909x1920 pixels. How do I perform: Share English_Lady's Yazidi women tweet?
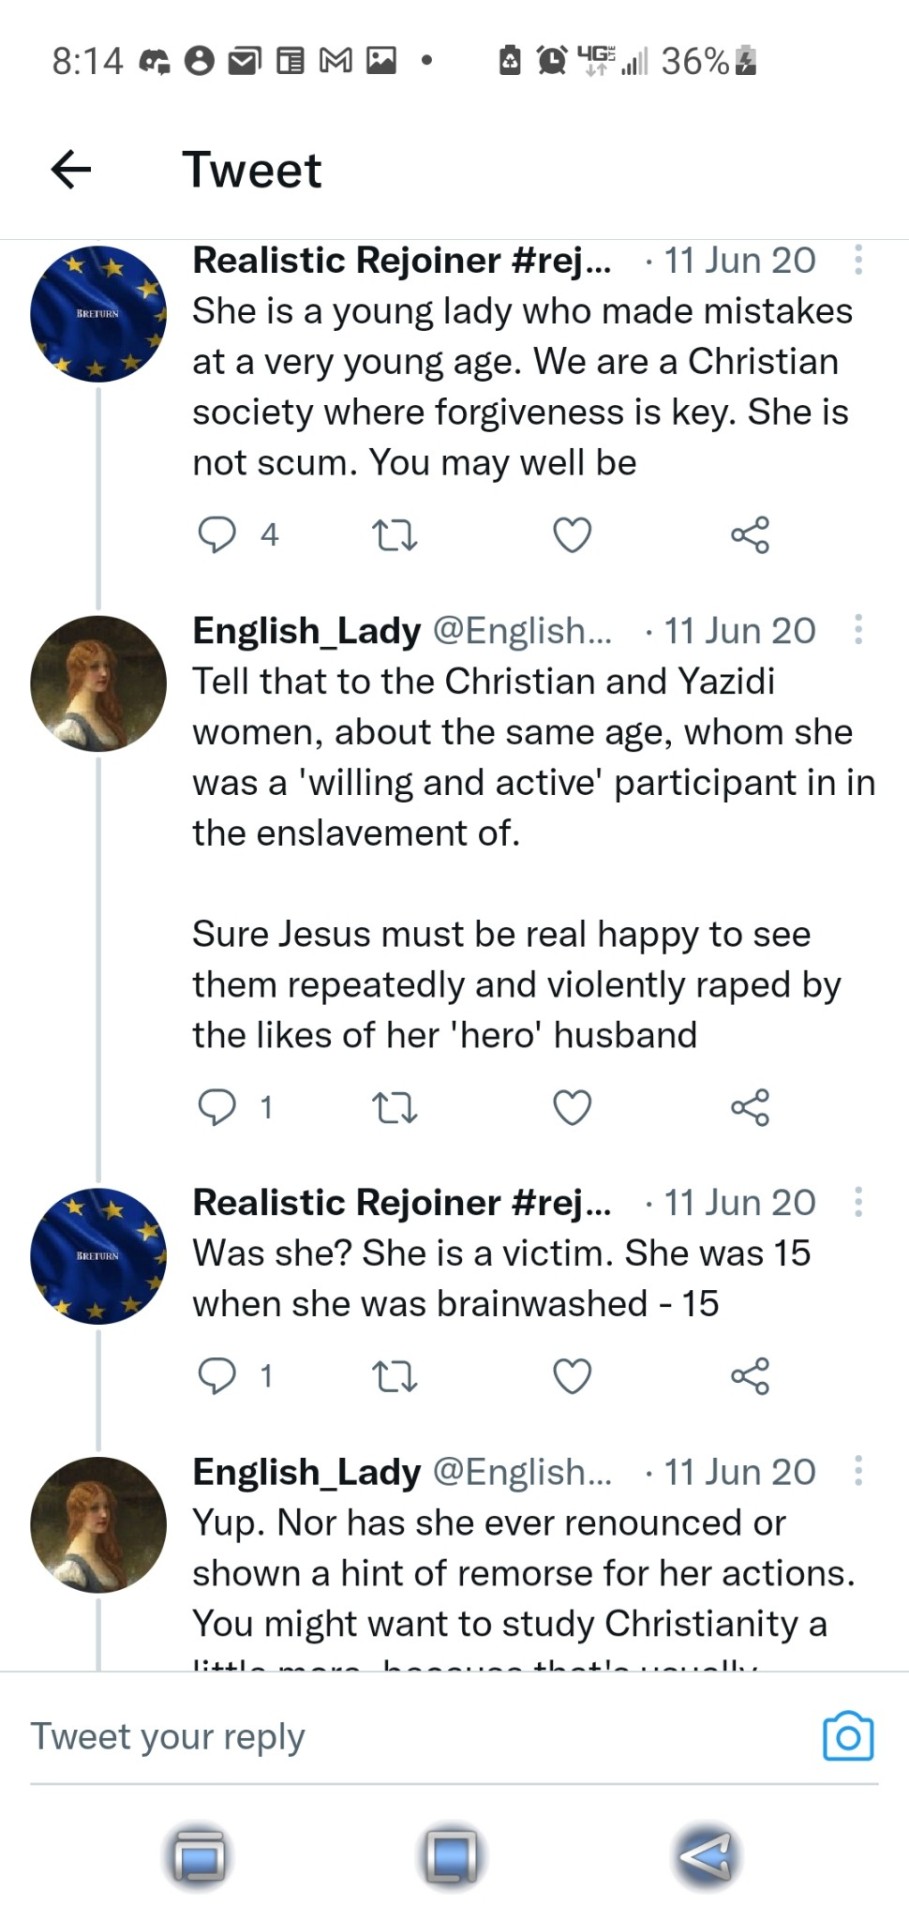tap(750, 1107)
